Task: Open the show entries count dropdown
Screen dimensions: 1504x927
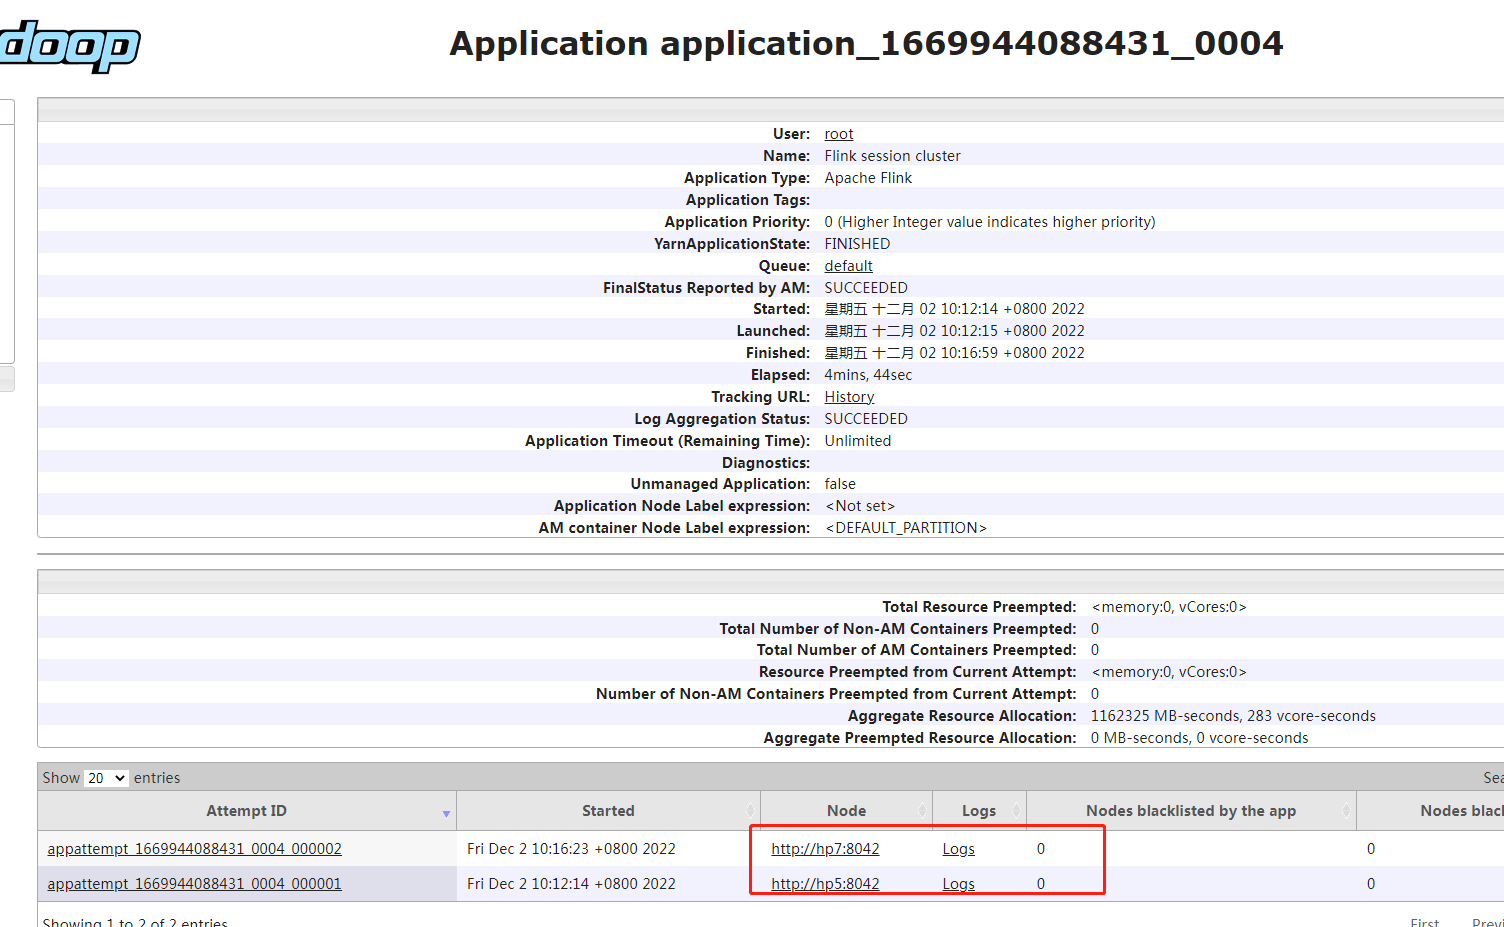Action: [x=106, y=778]
